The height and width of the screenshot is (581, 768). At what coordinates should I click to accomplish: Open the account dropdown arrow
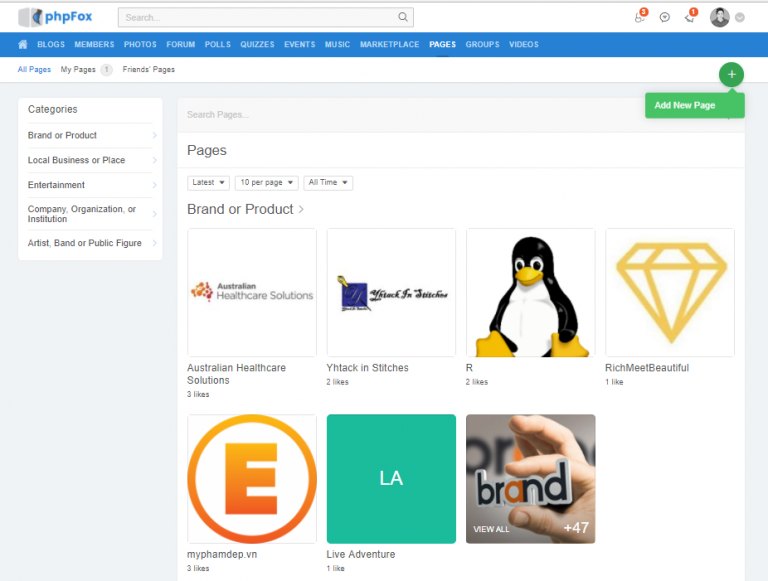(x=740, y=18)
